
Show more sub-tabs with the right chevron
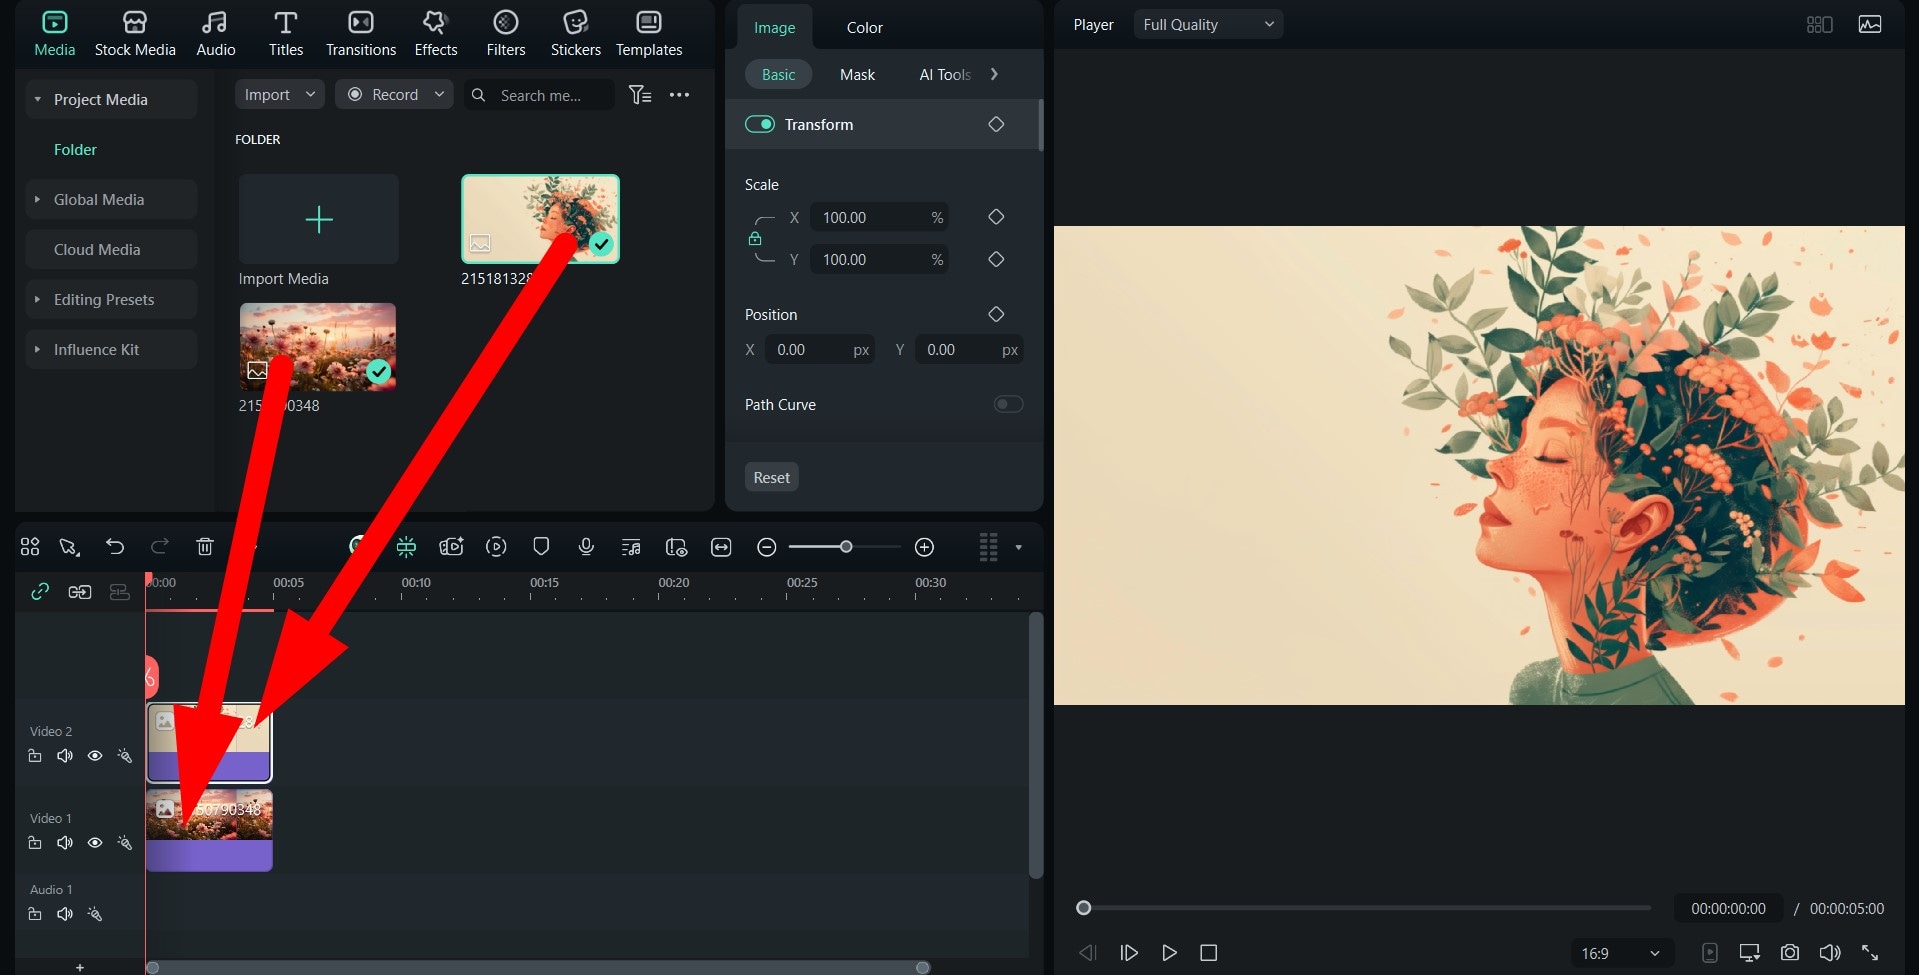tap(994, 74)
